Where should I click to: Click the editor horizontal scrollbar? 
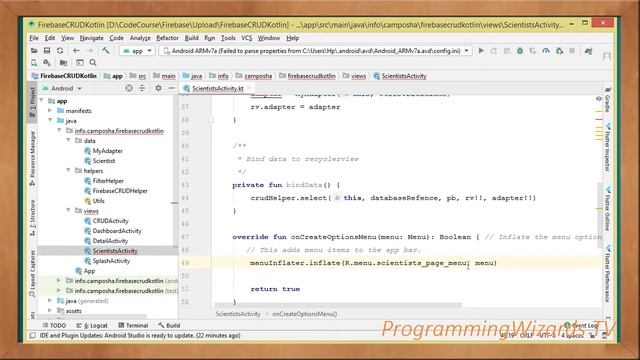click(338, 305)
